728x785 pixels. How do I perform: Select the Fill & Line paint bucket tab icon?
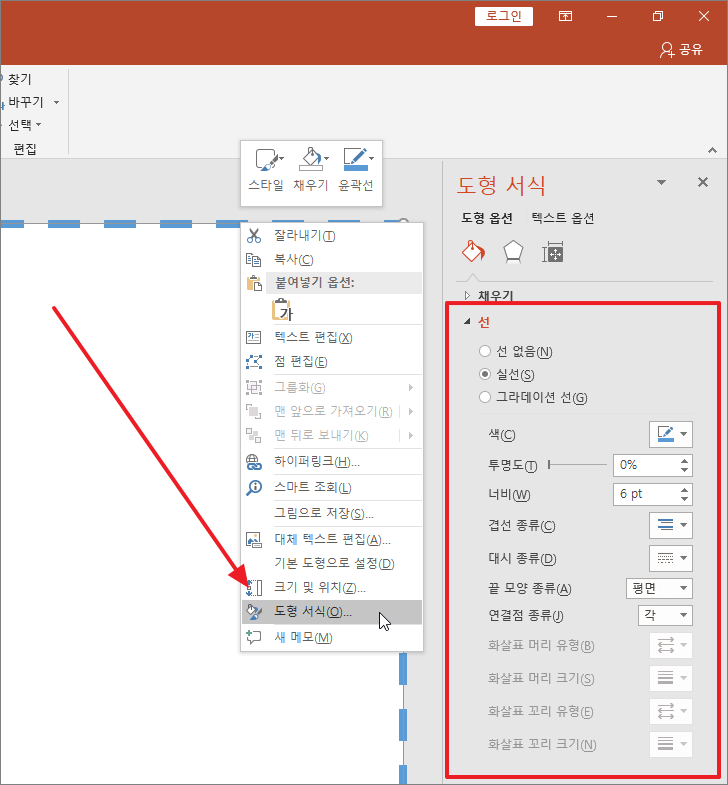(473, 251)
